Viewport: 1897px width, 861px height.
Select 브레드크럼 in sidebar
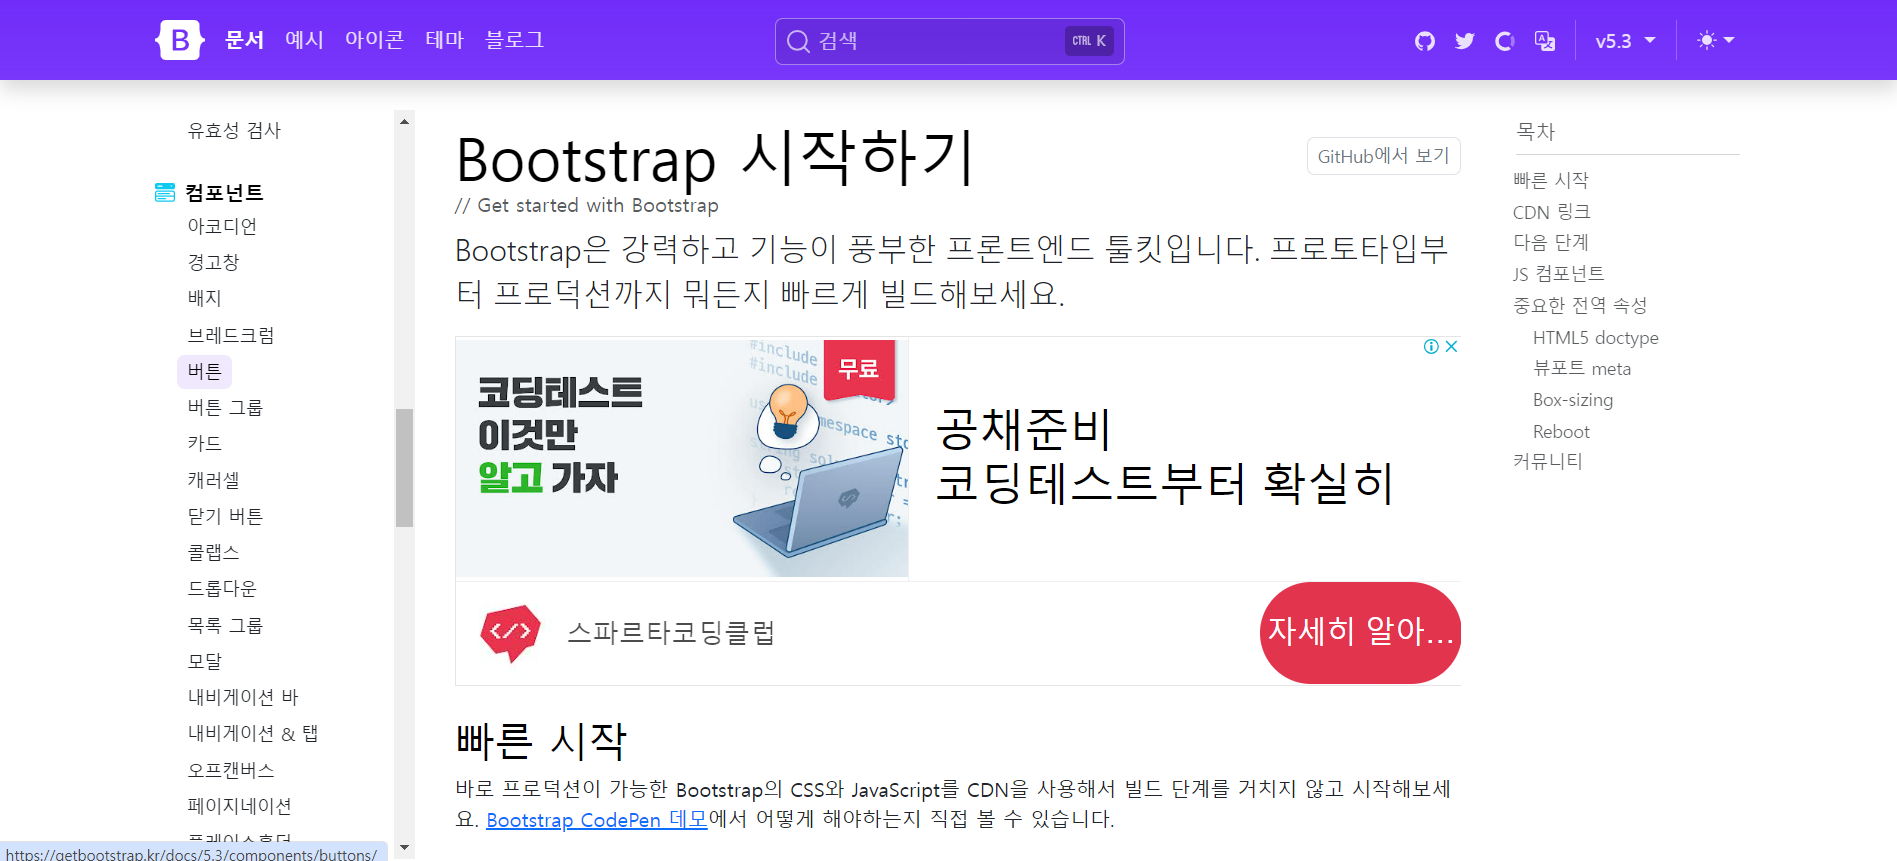tap(231, 335)
